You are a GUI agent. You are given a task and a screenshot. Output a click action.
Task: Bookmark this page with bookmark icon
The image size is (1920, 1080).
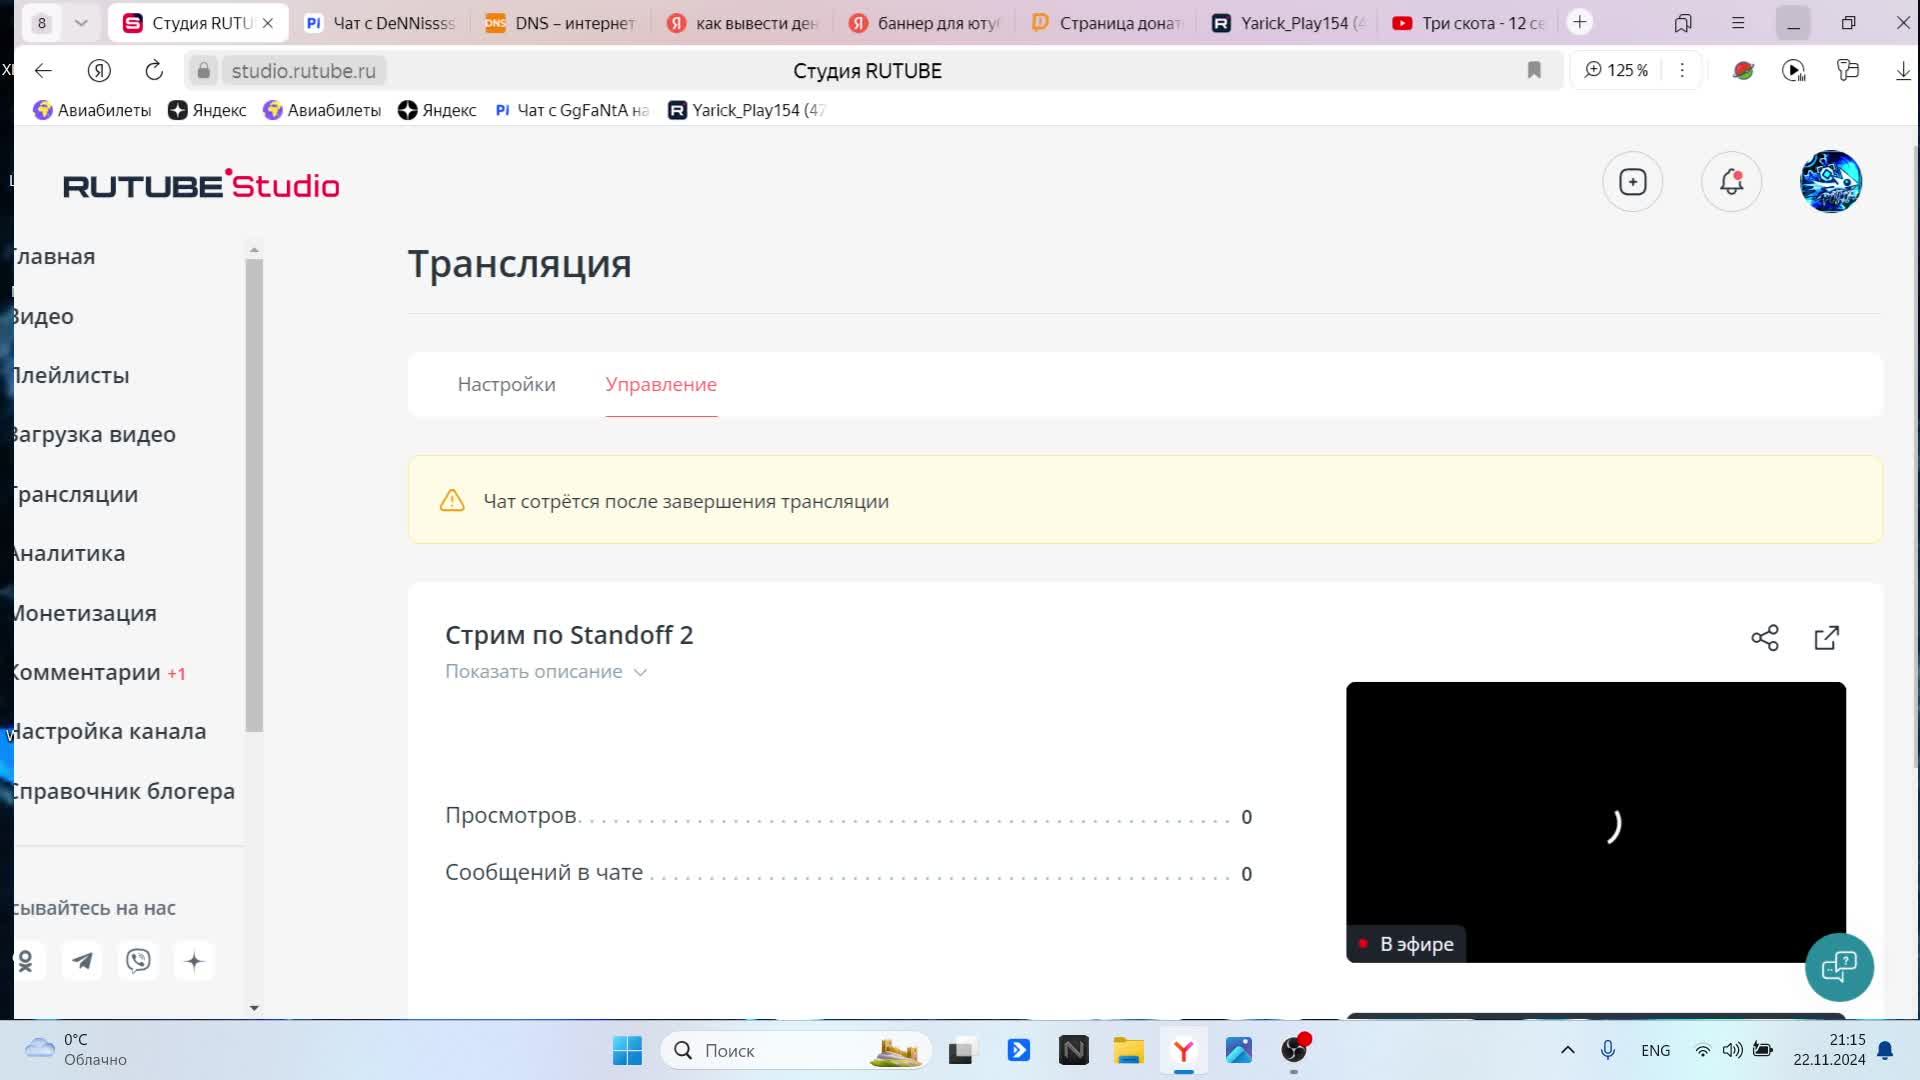1534,70
